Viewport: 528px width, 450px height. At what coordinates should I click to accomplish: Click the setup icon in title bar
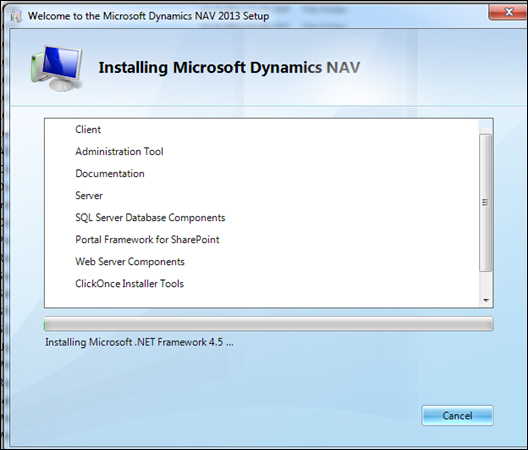click(x=16, y=16)
